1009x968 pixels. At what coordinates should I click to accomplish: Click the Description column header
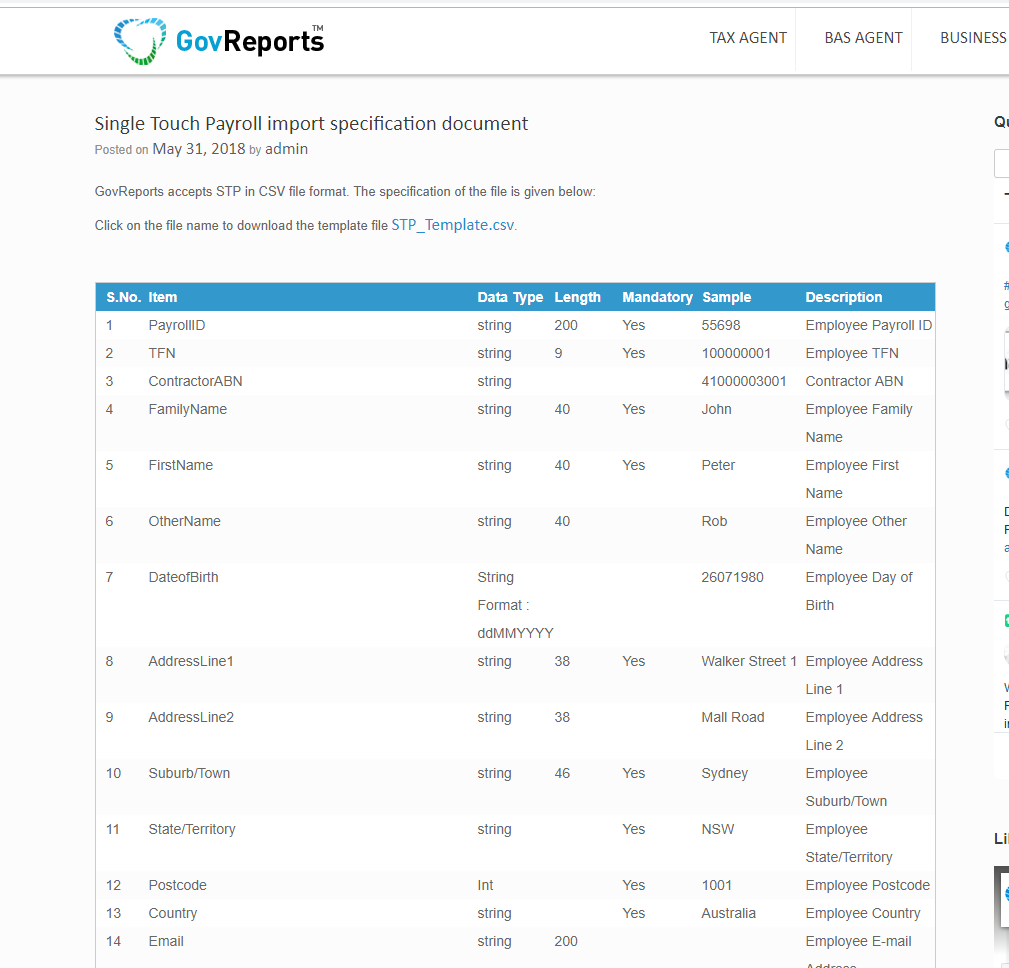843,297
